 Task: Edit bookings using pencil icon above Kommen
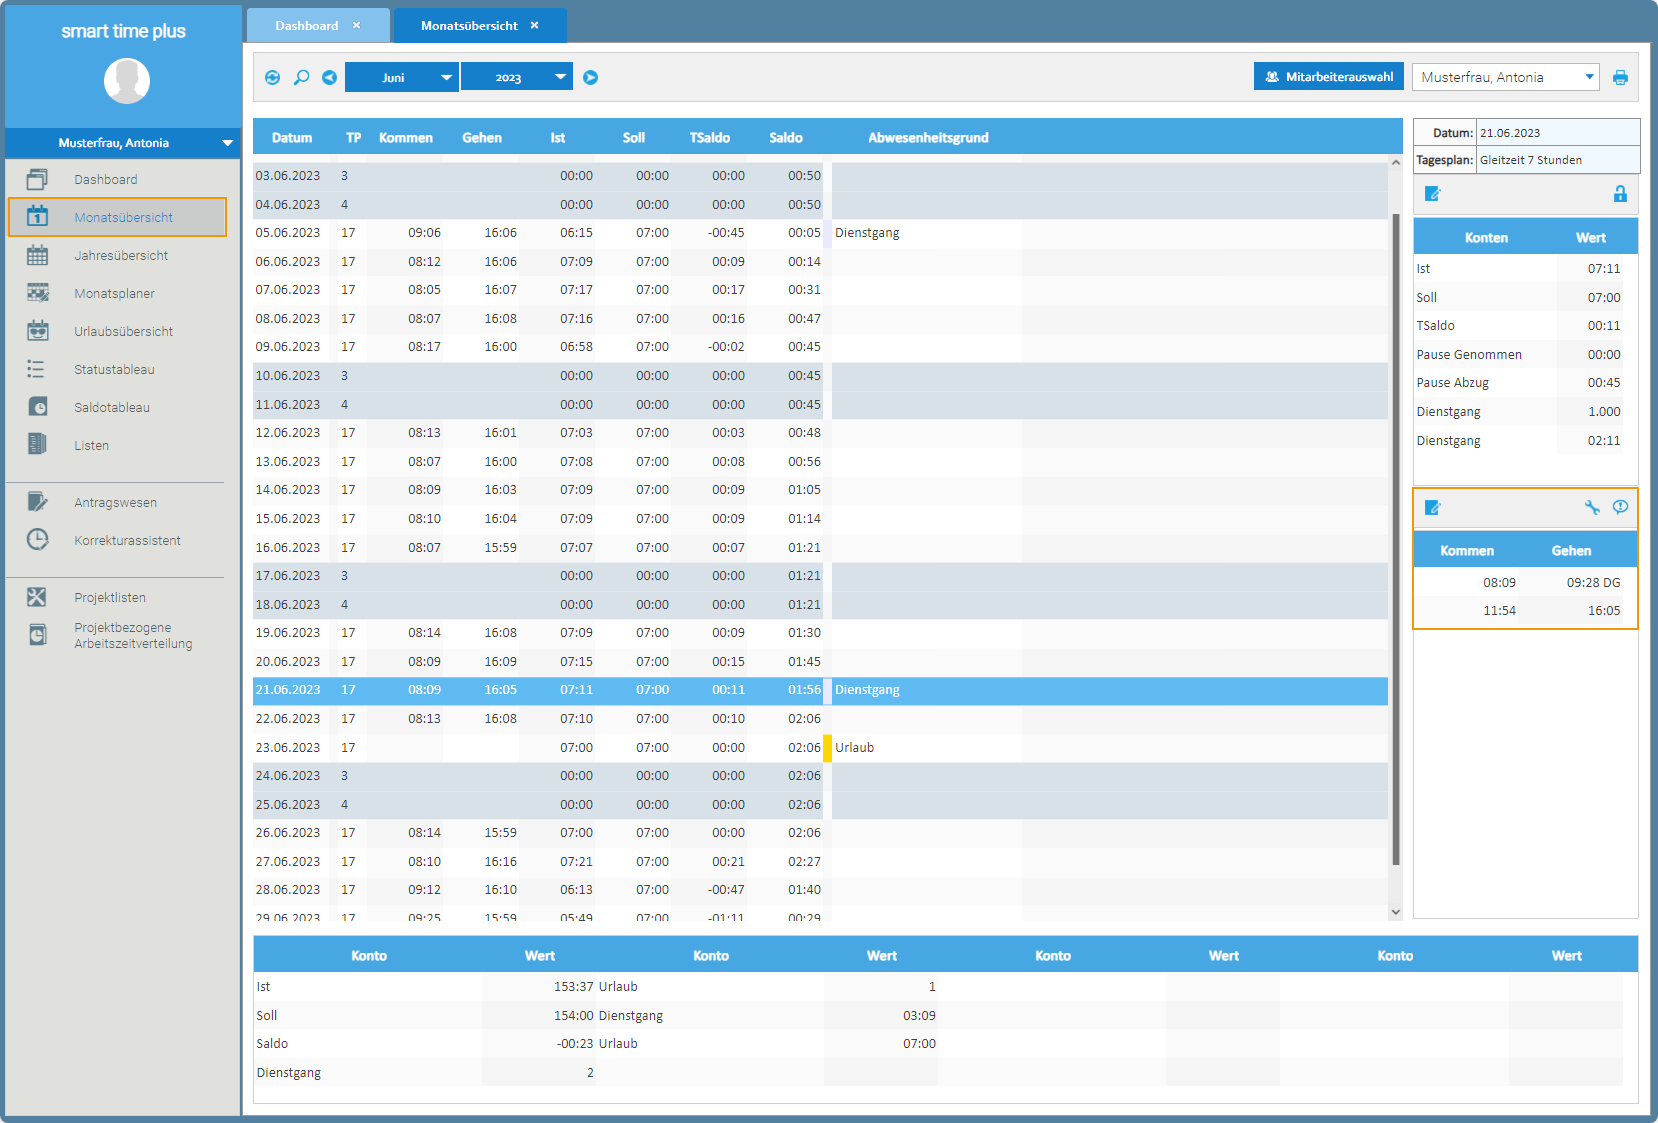(1432, 508)
